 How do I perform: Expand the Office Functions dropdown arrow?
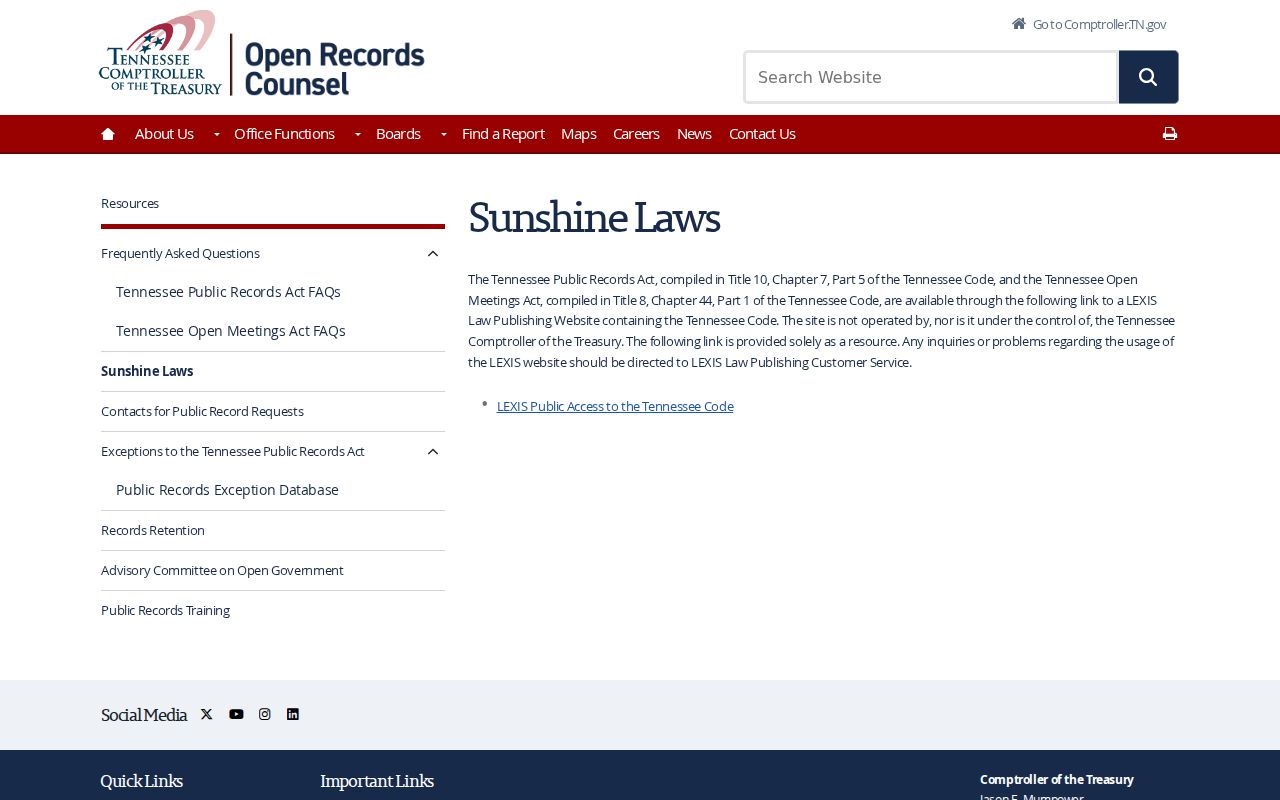click(x=358, y=134)
